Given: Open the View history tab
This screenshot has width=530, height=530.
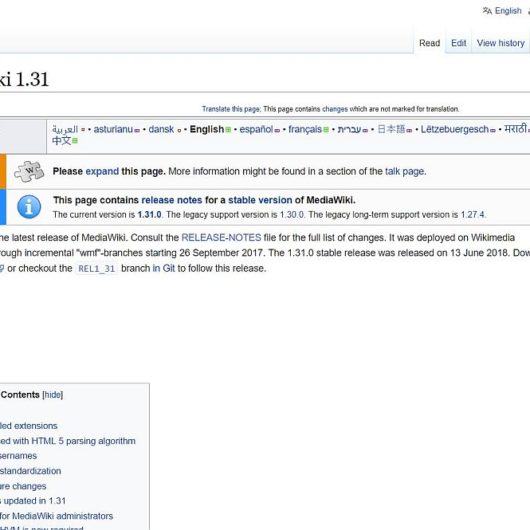Looking at the screenshot, I should coord(501,43).
